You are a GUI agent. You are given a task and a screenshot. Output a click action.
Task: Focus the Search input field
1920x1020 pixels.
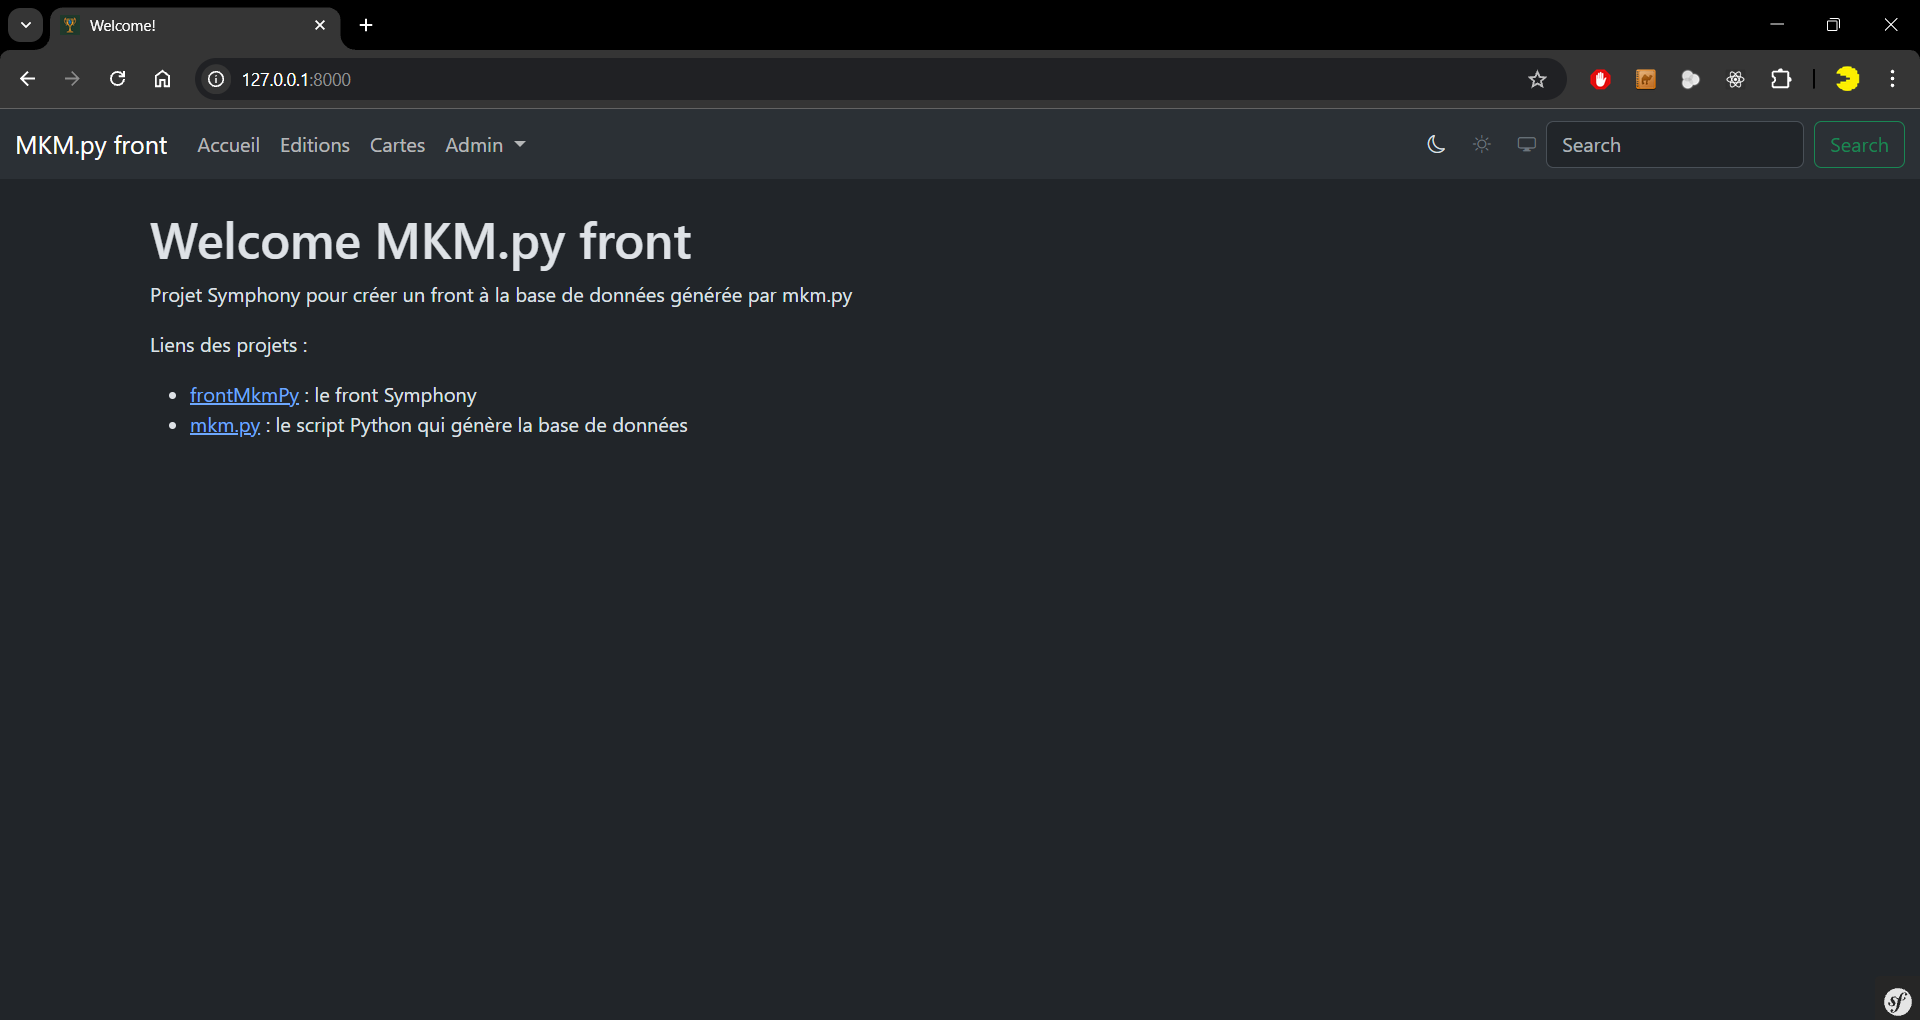1674,145
